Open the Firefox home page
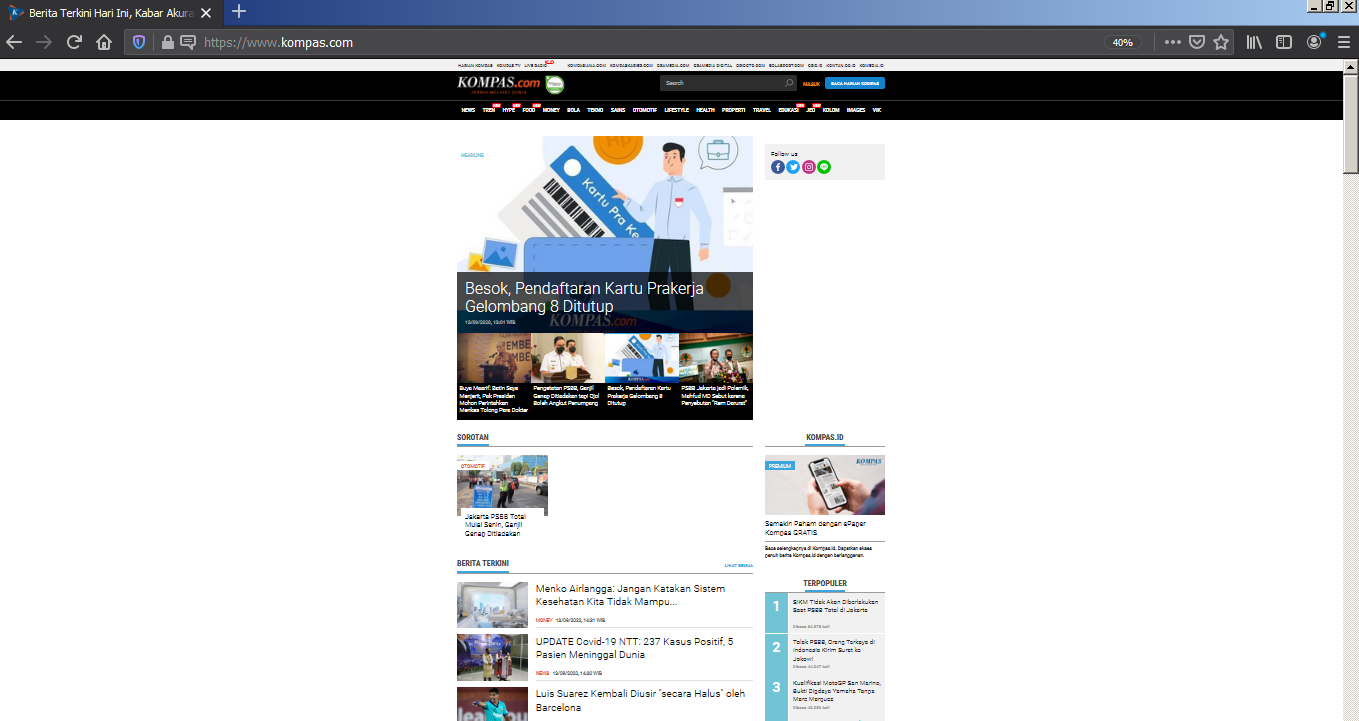 [104, 42]
